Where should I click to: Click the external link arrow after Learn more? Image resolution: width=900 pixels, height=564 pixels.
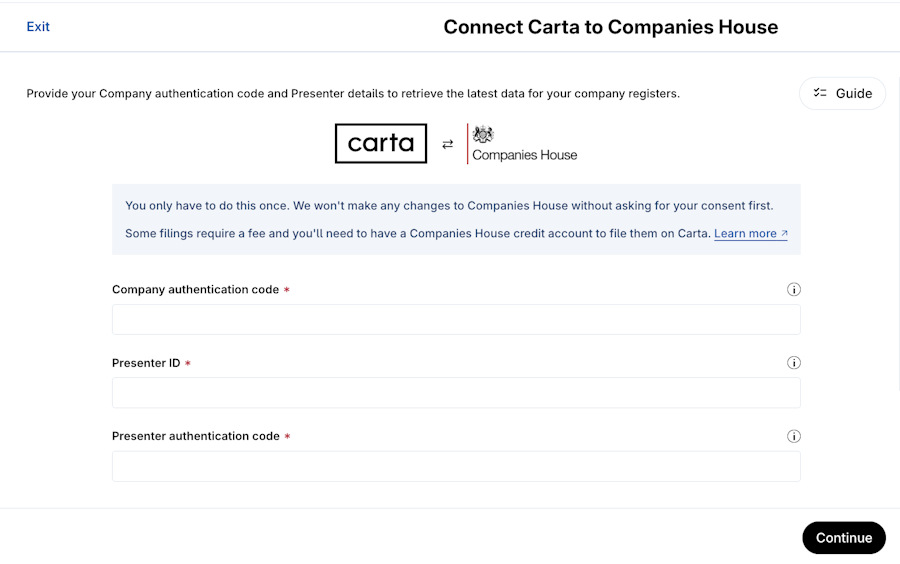pyautogui.click(x=784, y=234)
